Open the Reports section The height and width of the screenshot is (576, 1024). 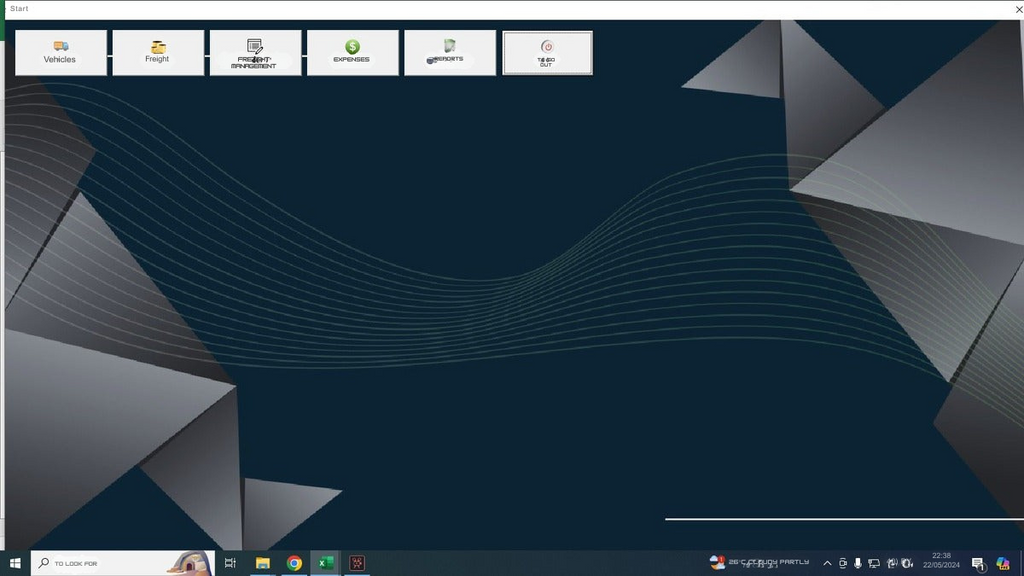449,53
